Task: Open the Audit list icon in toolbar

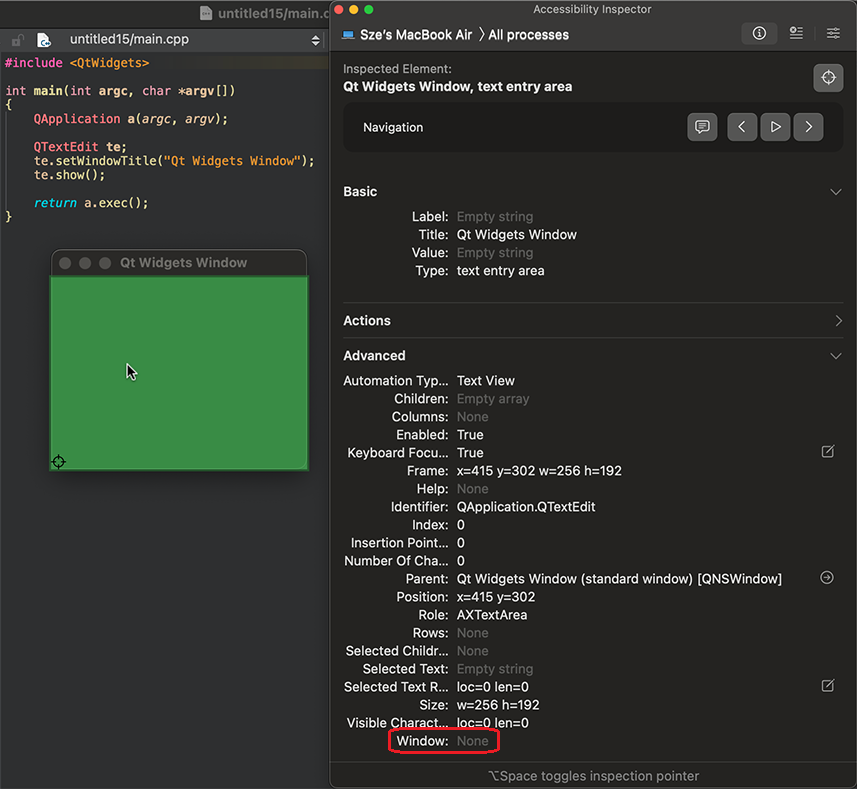Action: pos(796,33)
